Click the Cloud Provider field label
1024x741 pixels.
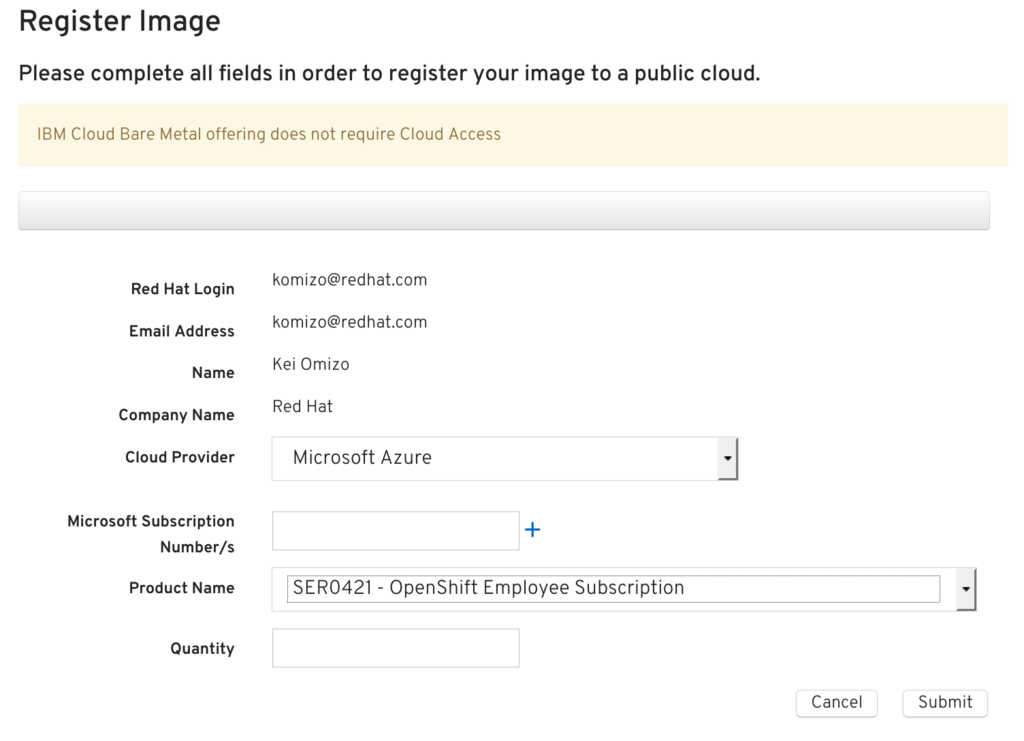180,458
